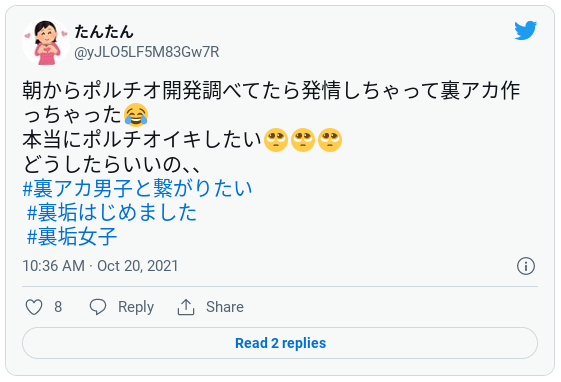Open the #裏垢女子 hashtag
The width and height of the screenshot is (561, 382).
[x=72, y=236]
